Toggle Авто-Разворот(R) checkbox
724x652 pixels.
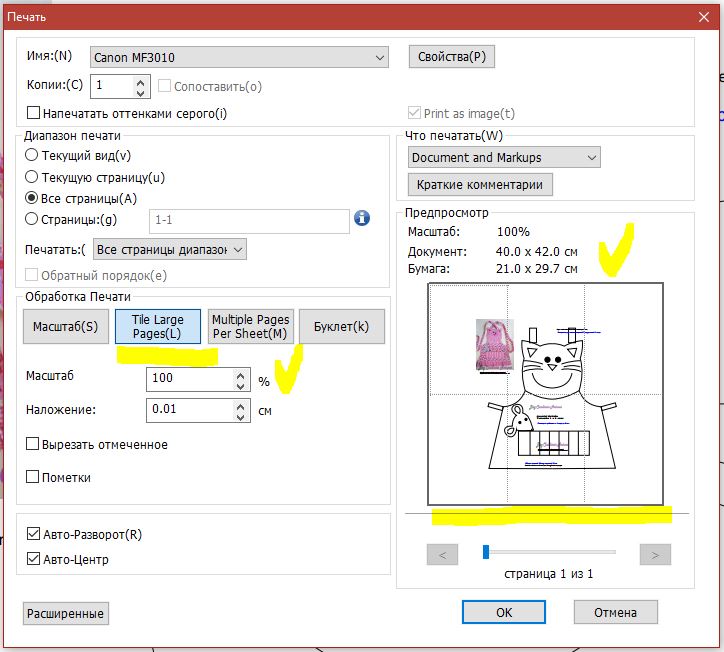(33, 534)
